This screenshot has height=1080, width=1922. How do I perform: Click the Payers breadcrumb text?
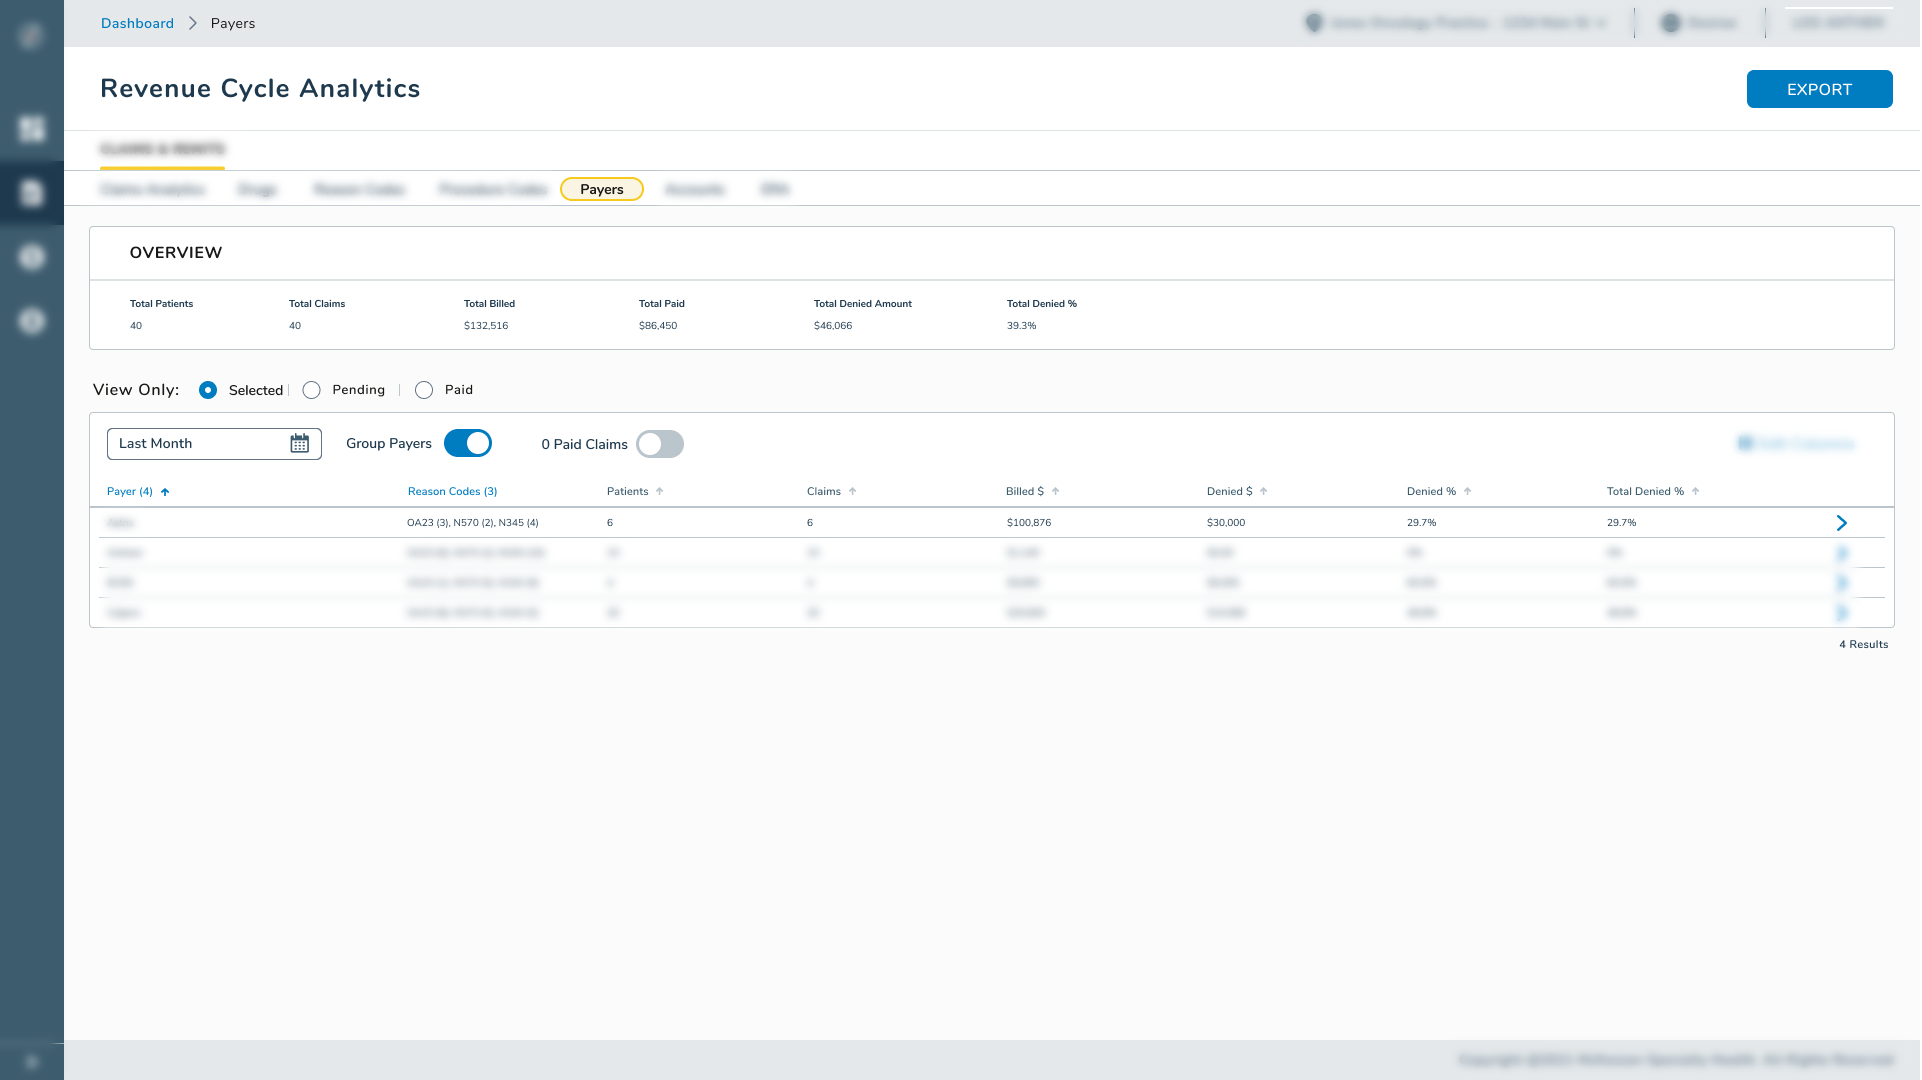[x=233, y=23]
